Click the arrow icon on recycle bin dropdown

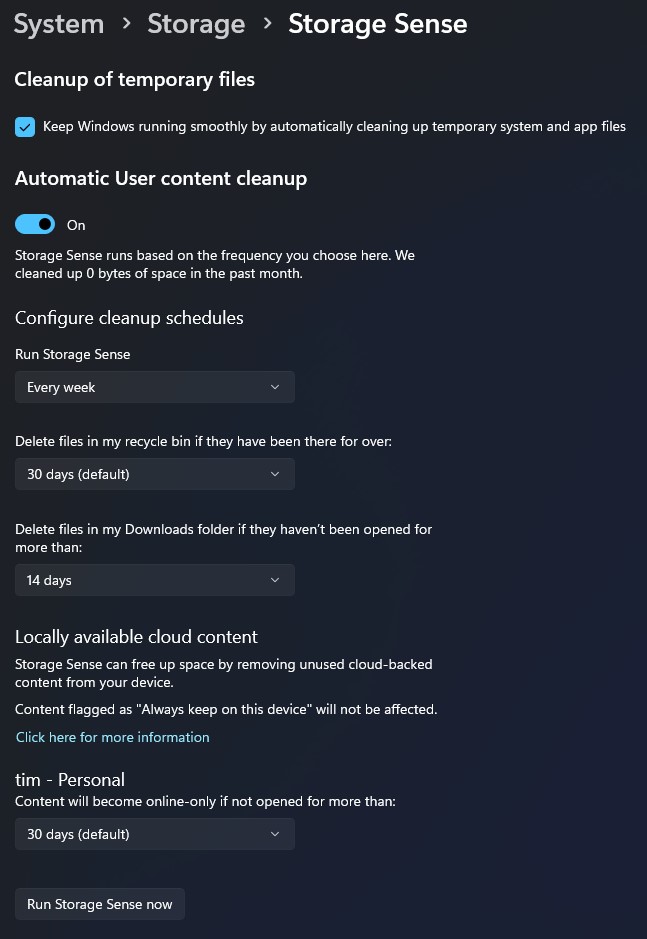[x=275, y=474]
